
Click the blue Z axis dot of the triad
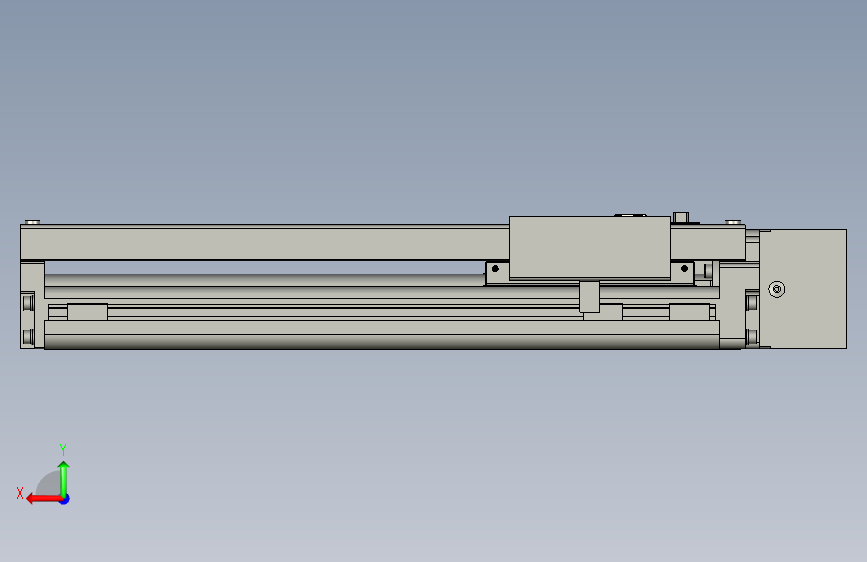(x=65, y=499)
